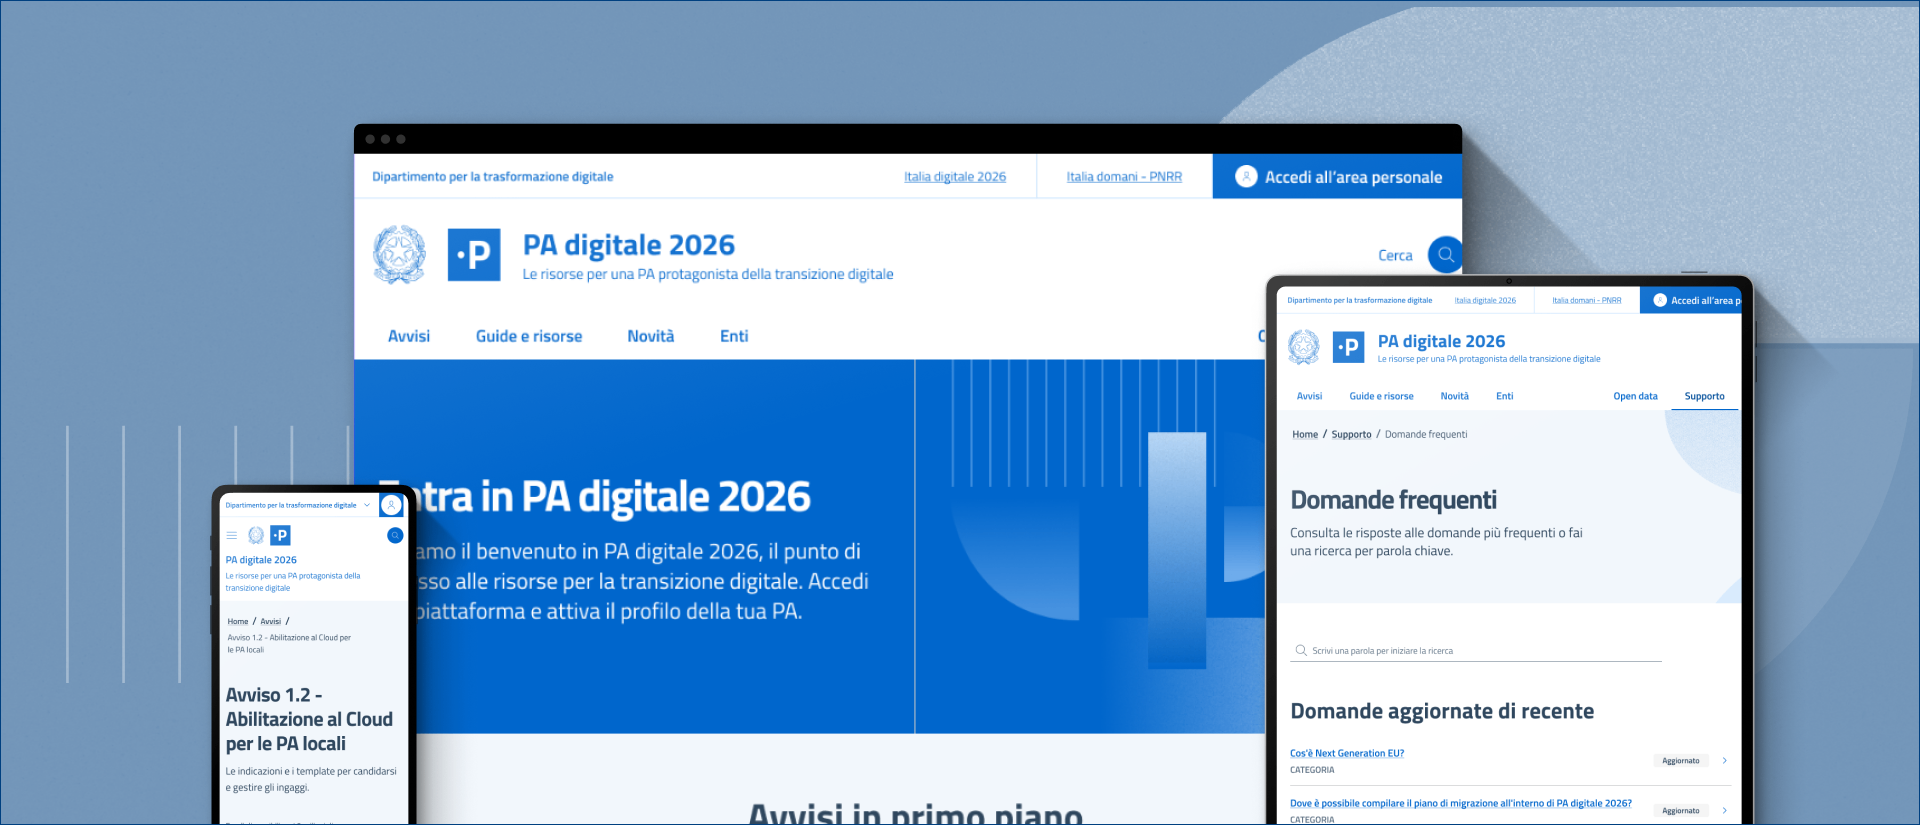Click the desktop tagline 'Le risorse per una PA protagonista'
This screenshot has height=825, width=1920.
point(708,274)
